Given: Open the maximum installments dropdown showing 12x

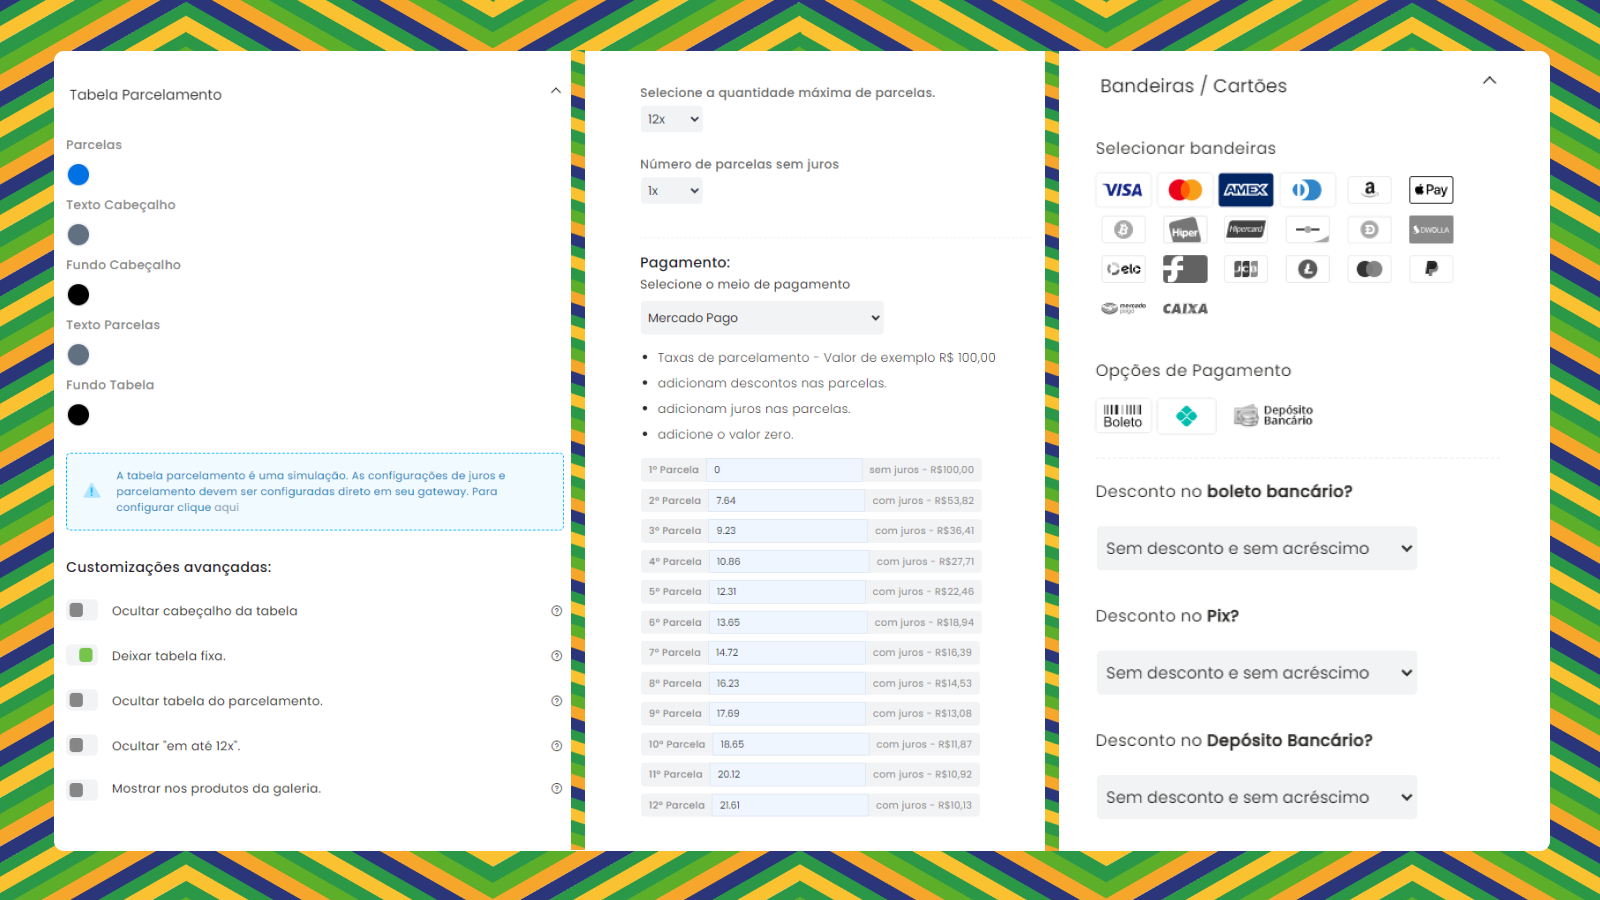Looking at the screenshot, I should (x=672, y=119).
